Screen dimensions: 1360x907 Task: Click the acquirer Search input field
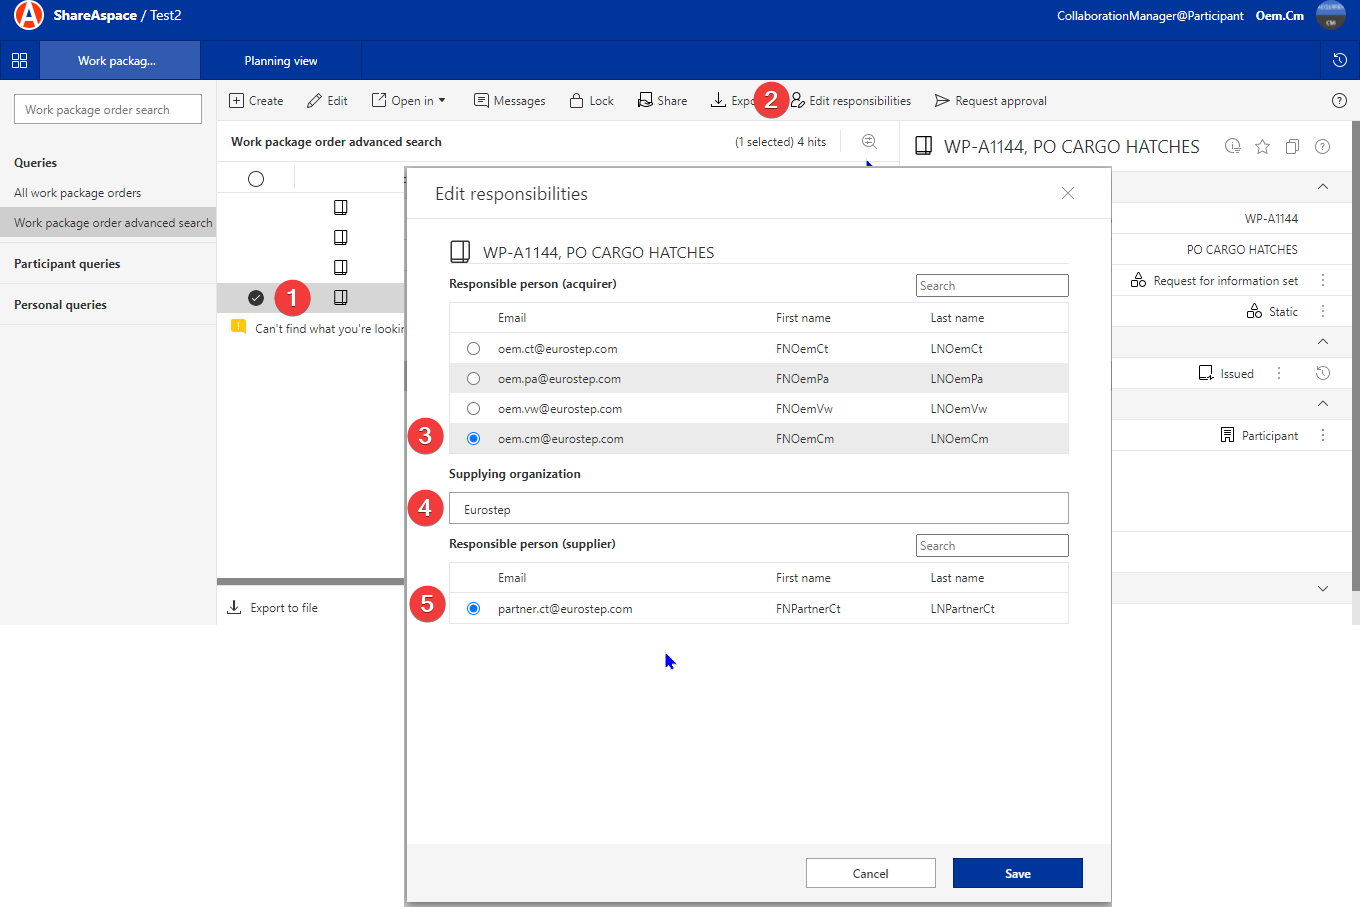[991, 286]
